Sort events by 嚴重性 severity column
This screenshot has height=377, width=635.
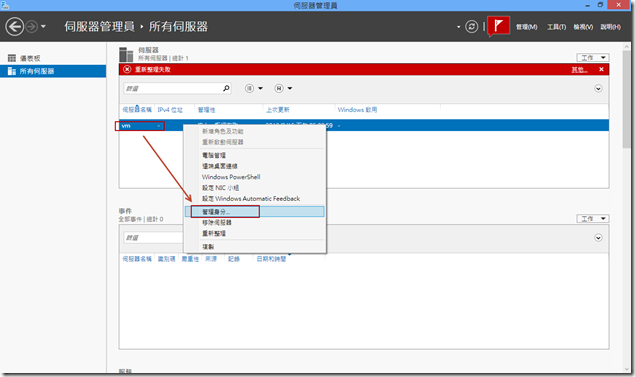coord(190,259)
